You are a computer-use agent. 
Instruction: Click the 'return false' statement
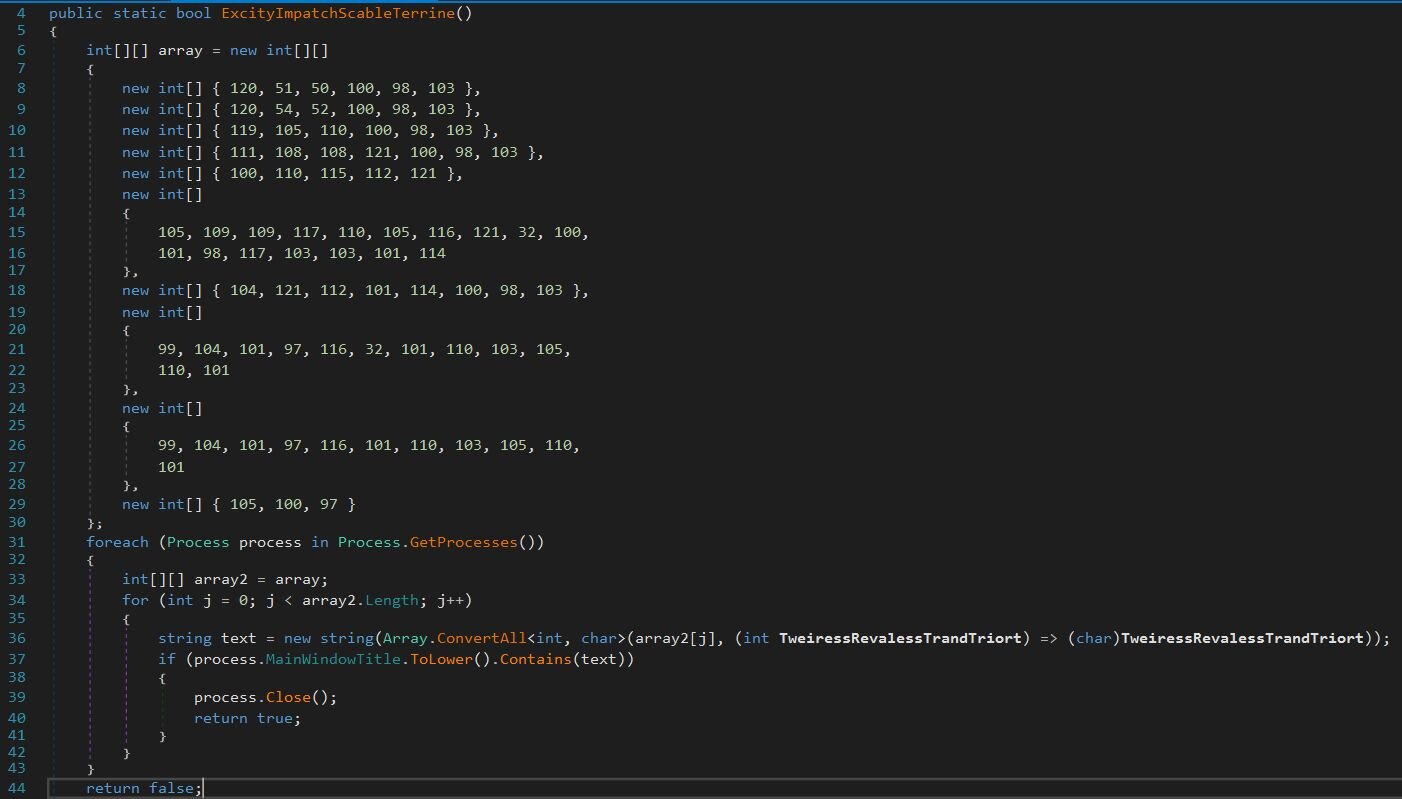pyautogui.click(x=143, y=788)
